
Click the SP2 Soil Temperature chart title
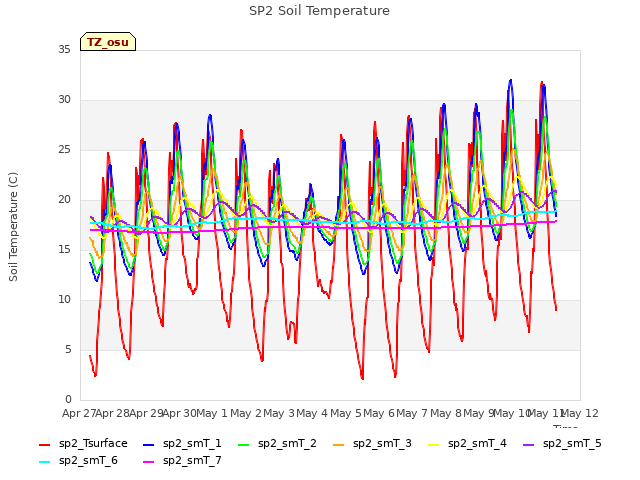[x=319, y=11]
